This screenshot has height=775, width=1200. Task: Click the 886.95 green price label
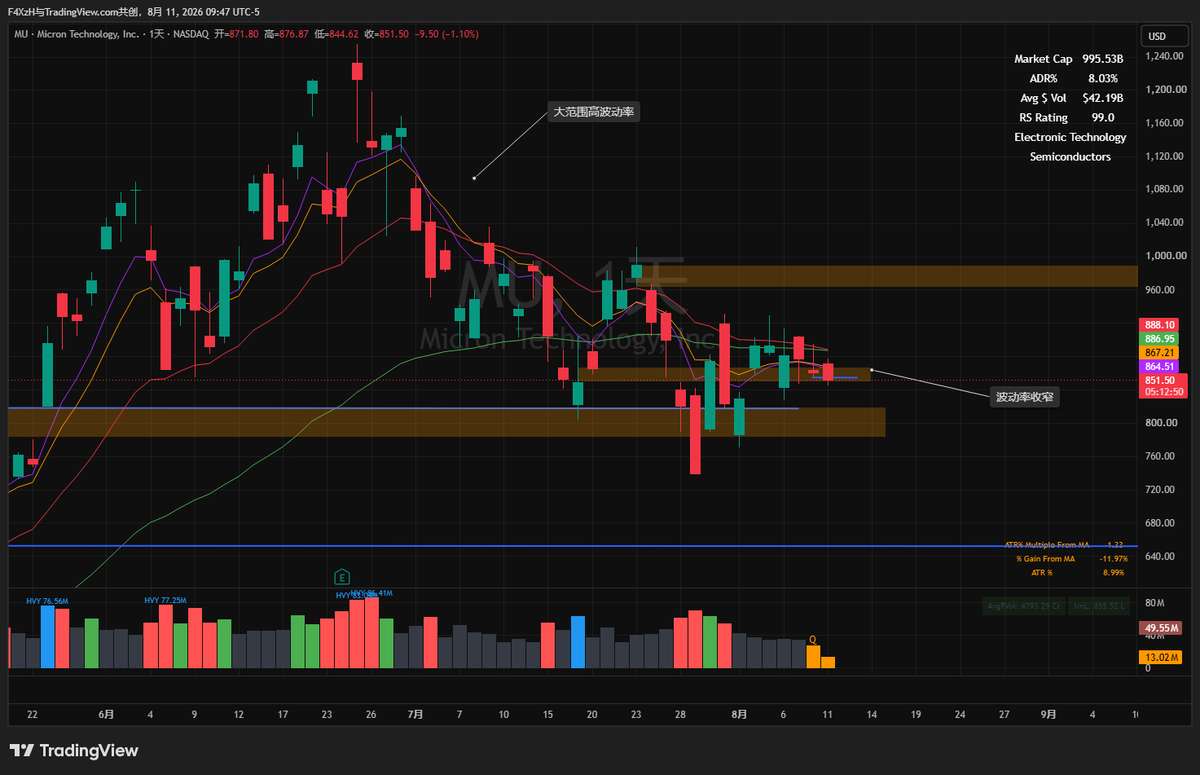pos(1159,339)
